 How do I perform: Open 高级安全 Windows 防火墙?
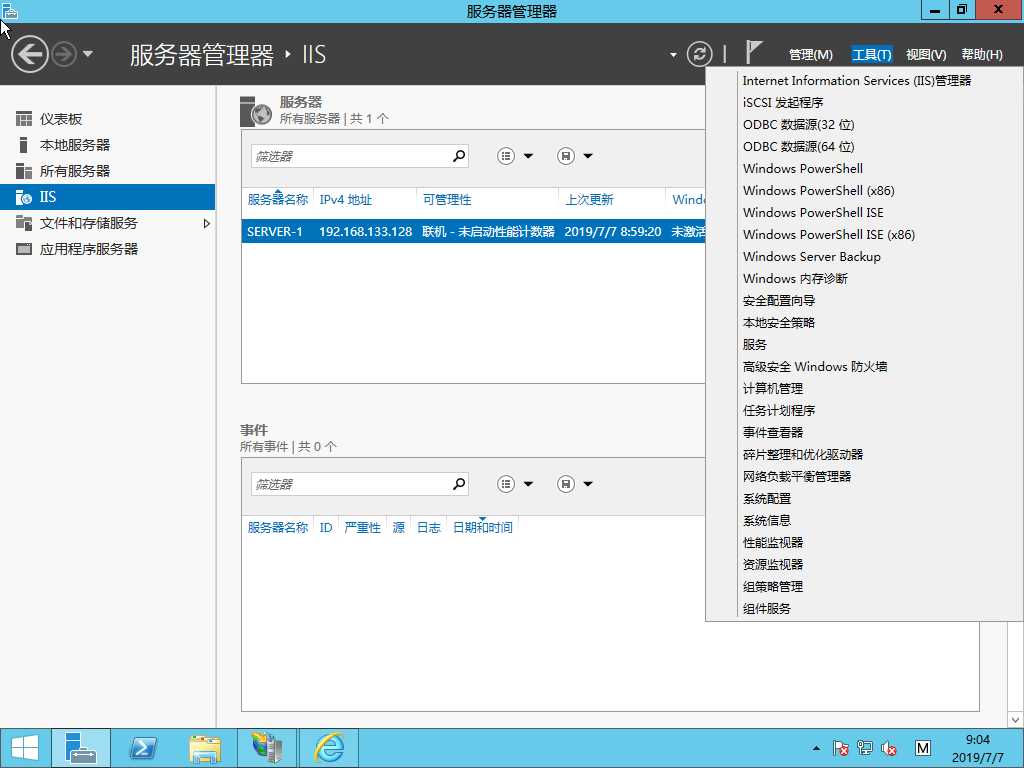(x=814, y=367)
